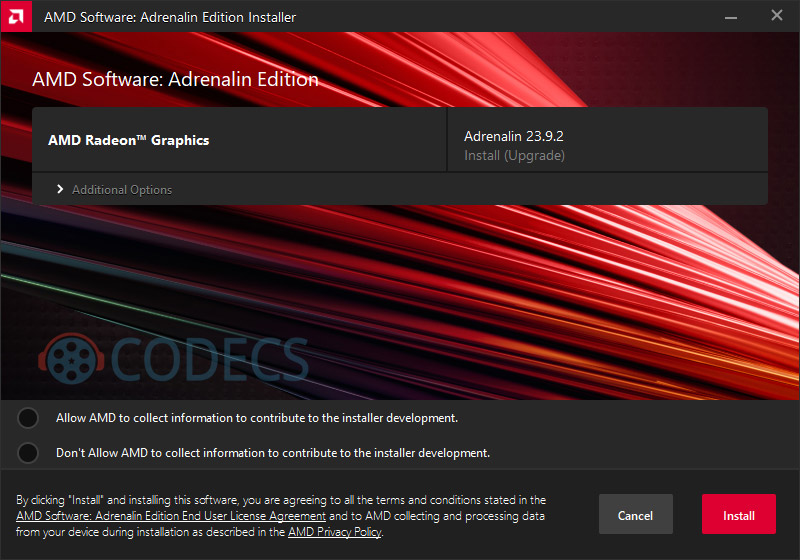Viewport: 800px width, 560px height.
Task: Click the Cancel button
Action: coord(636,514)
